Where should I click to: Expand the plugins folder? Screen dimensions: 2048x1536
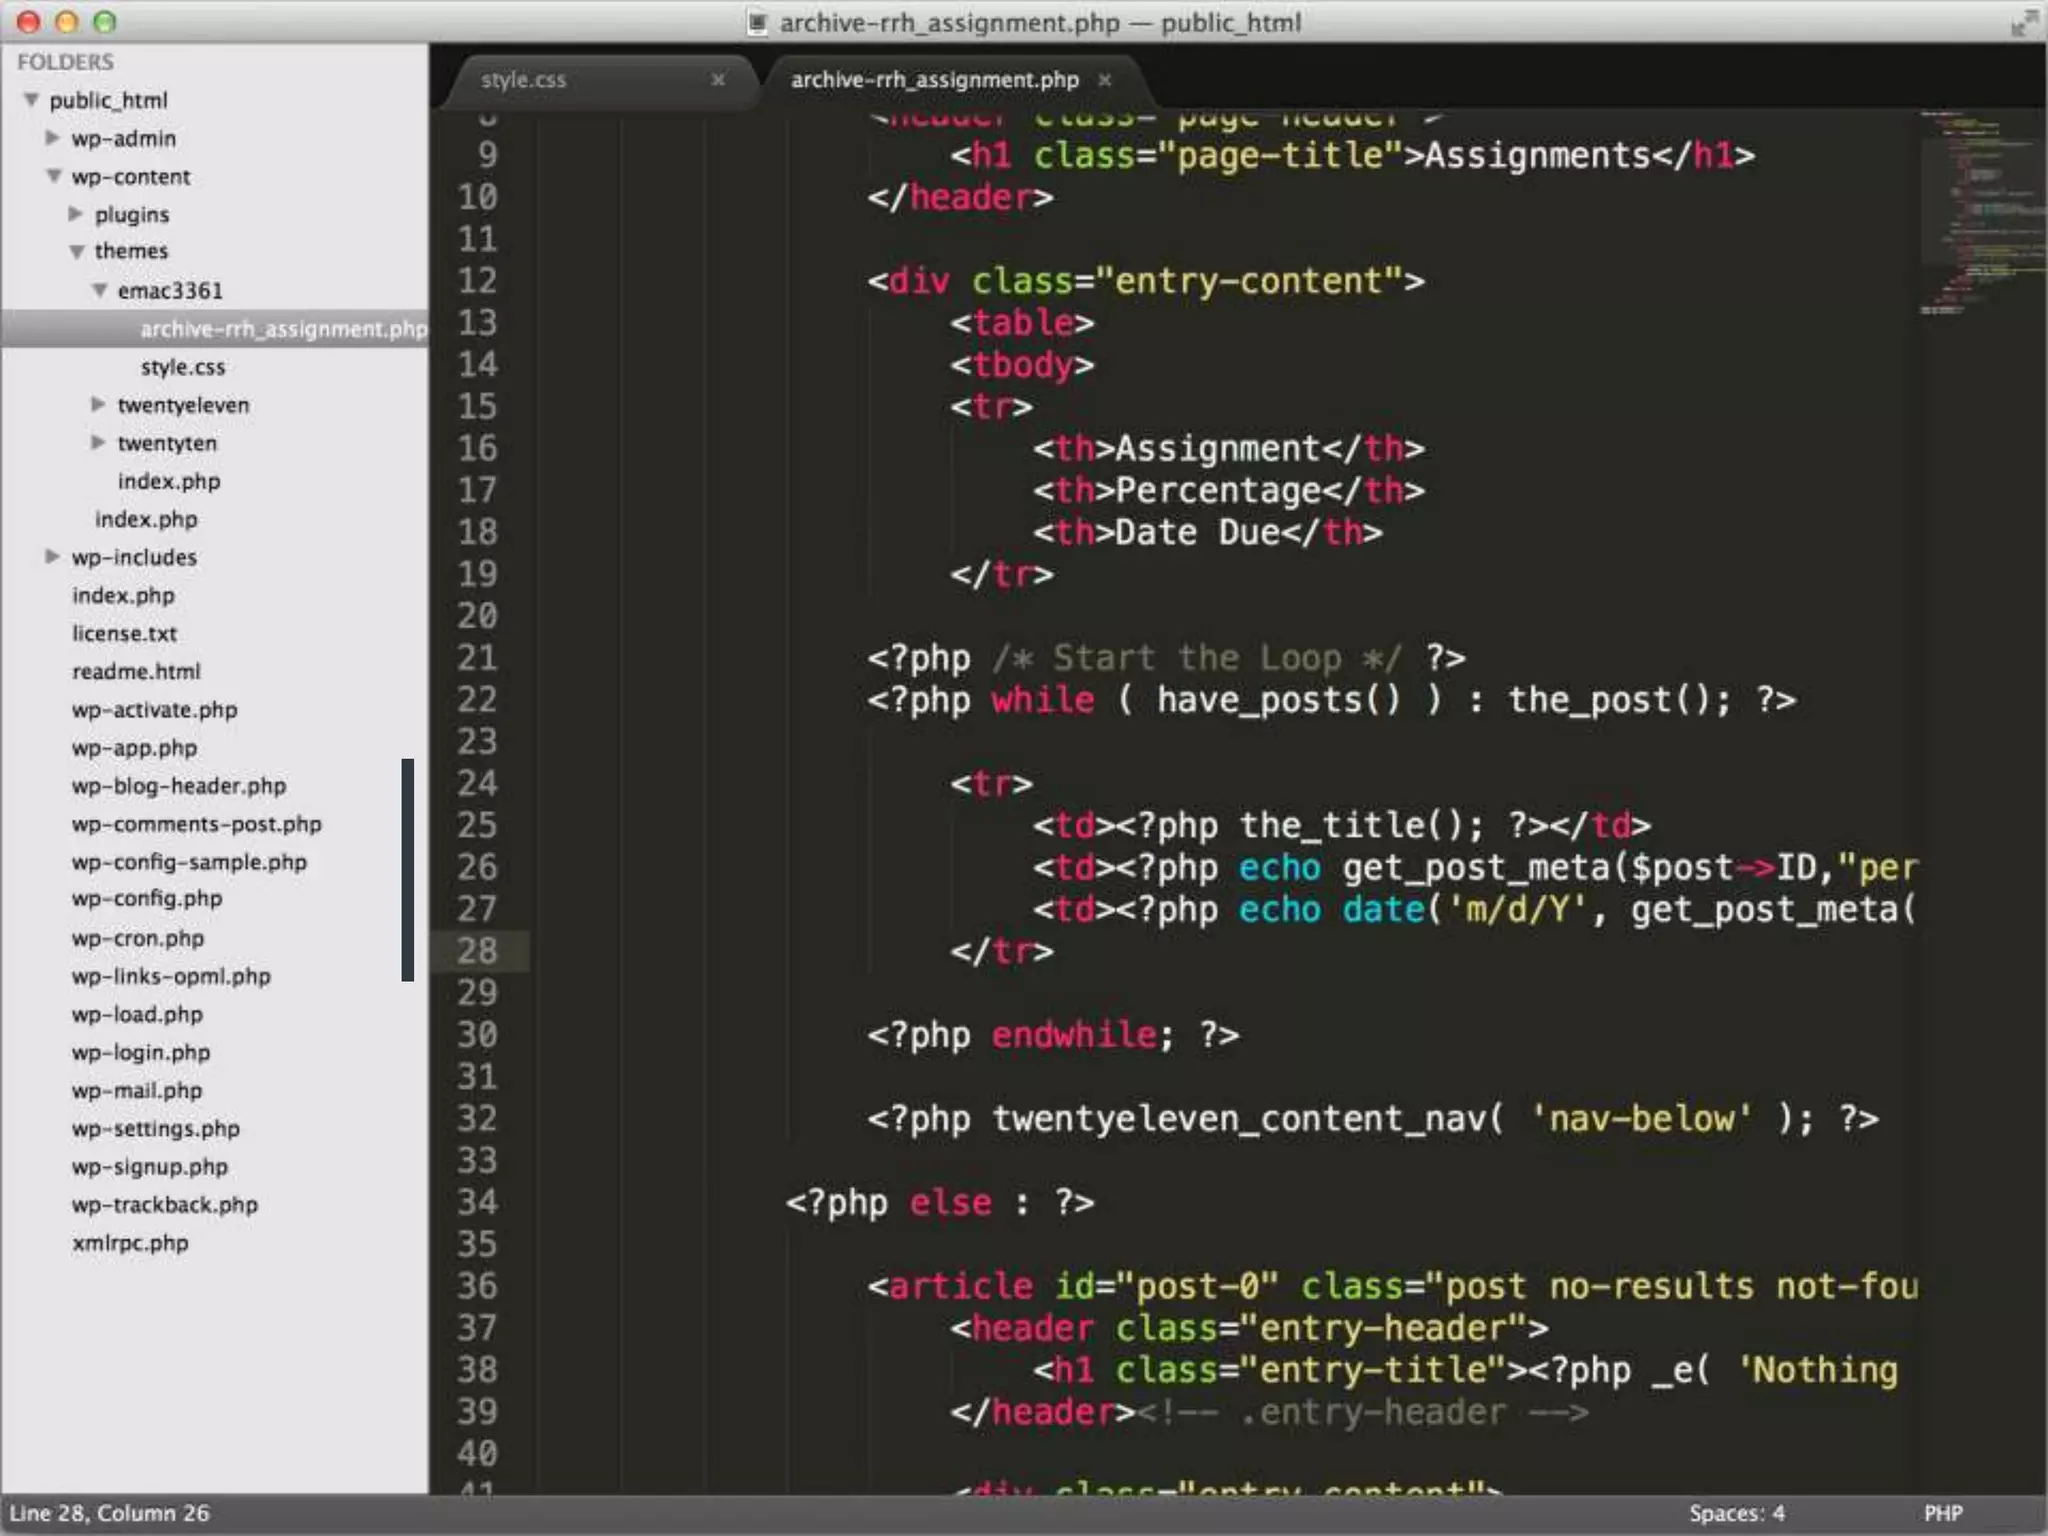point(76,214)
